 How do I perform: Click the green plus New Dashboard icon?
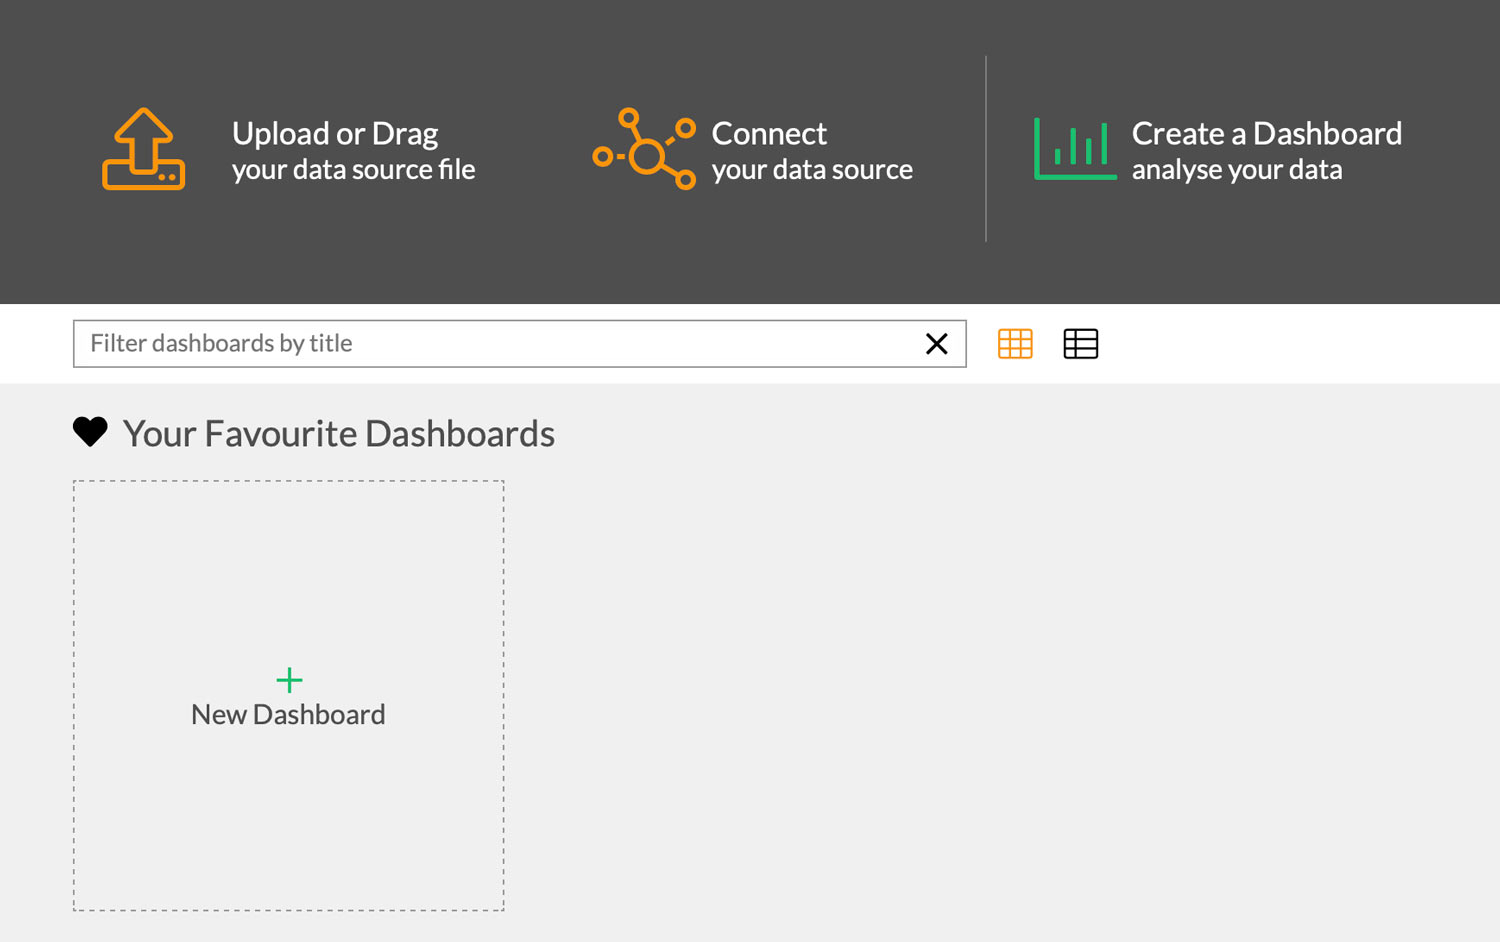point(289,680)
